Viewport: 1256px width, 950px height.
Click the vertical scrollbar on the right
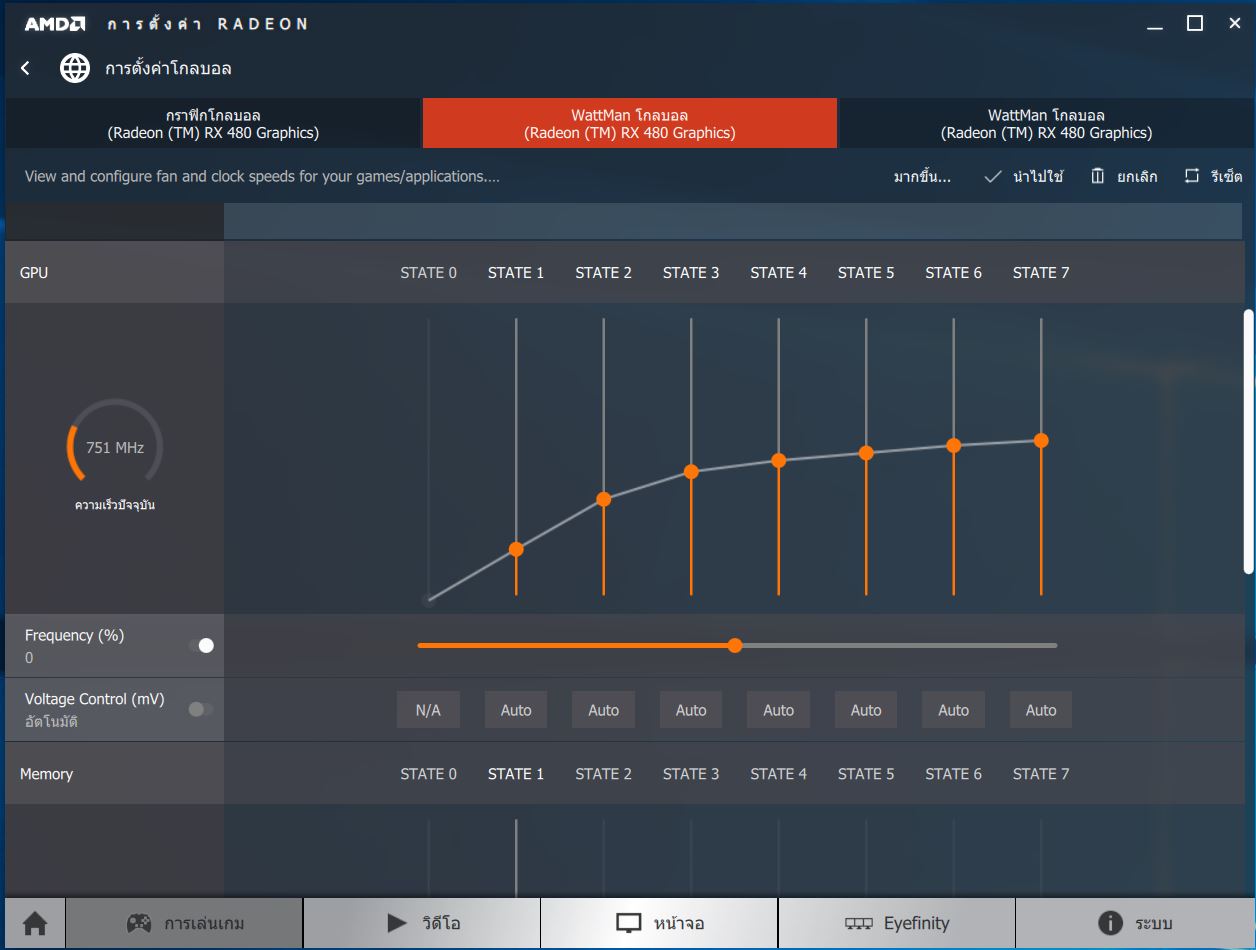tap(1247, 440)
